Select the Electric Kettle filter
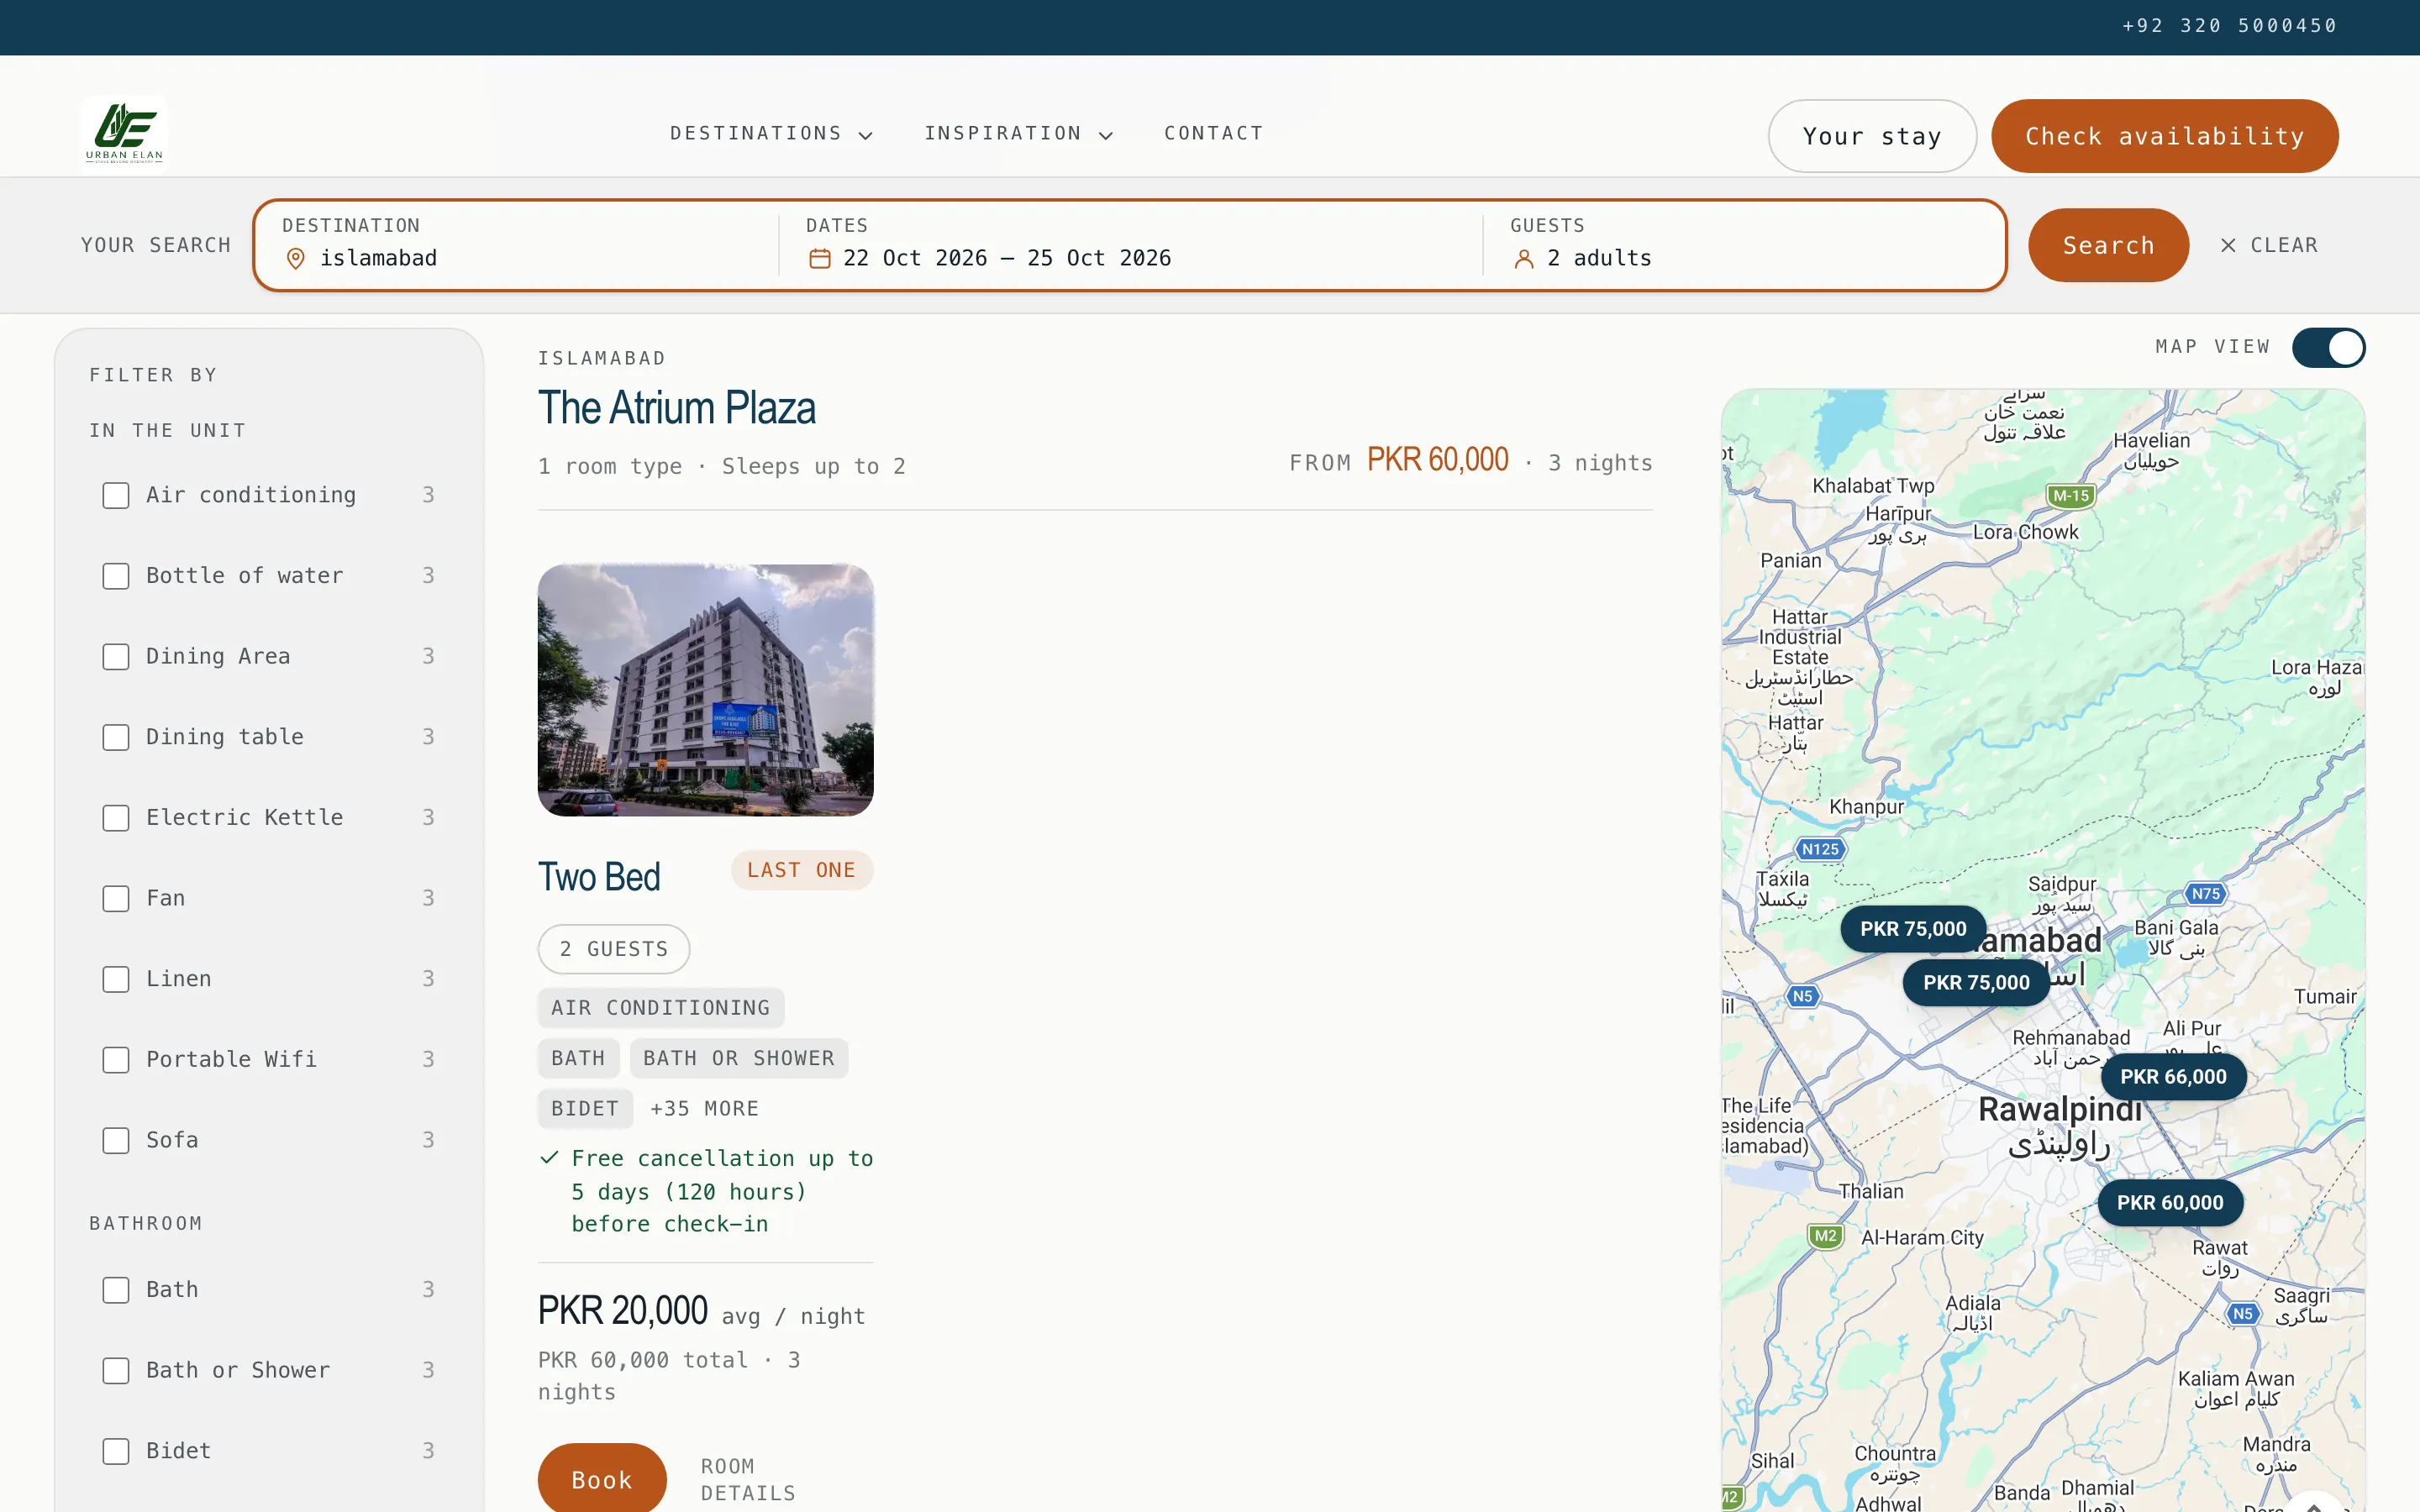The width and height of the screenshot is (2420, 1512). pos(116,818)
